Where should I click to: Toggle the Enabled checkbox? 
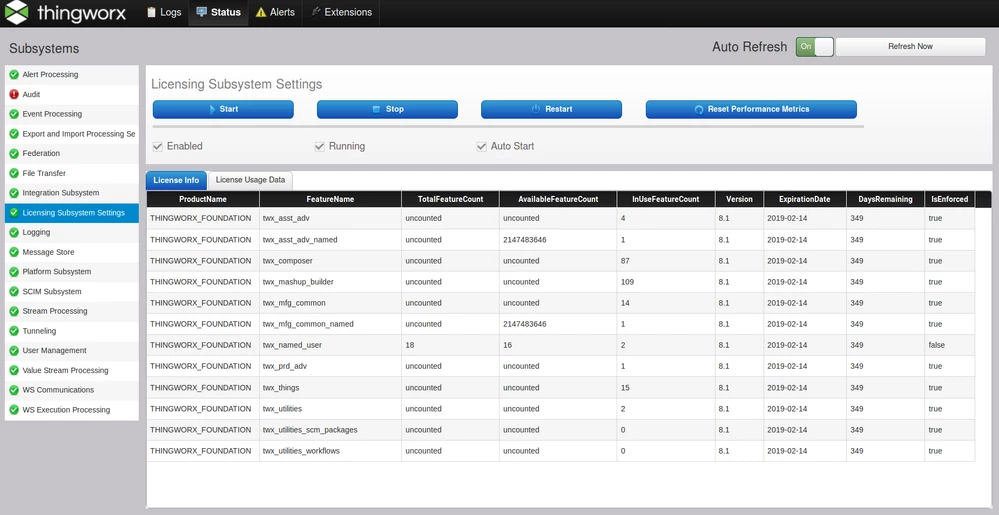[158, 147]
